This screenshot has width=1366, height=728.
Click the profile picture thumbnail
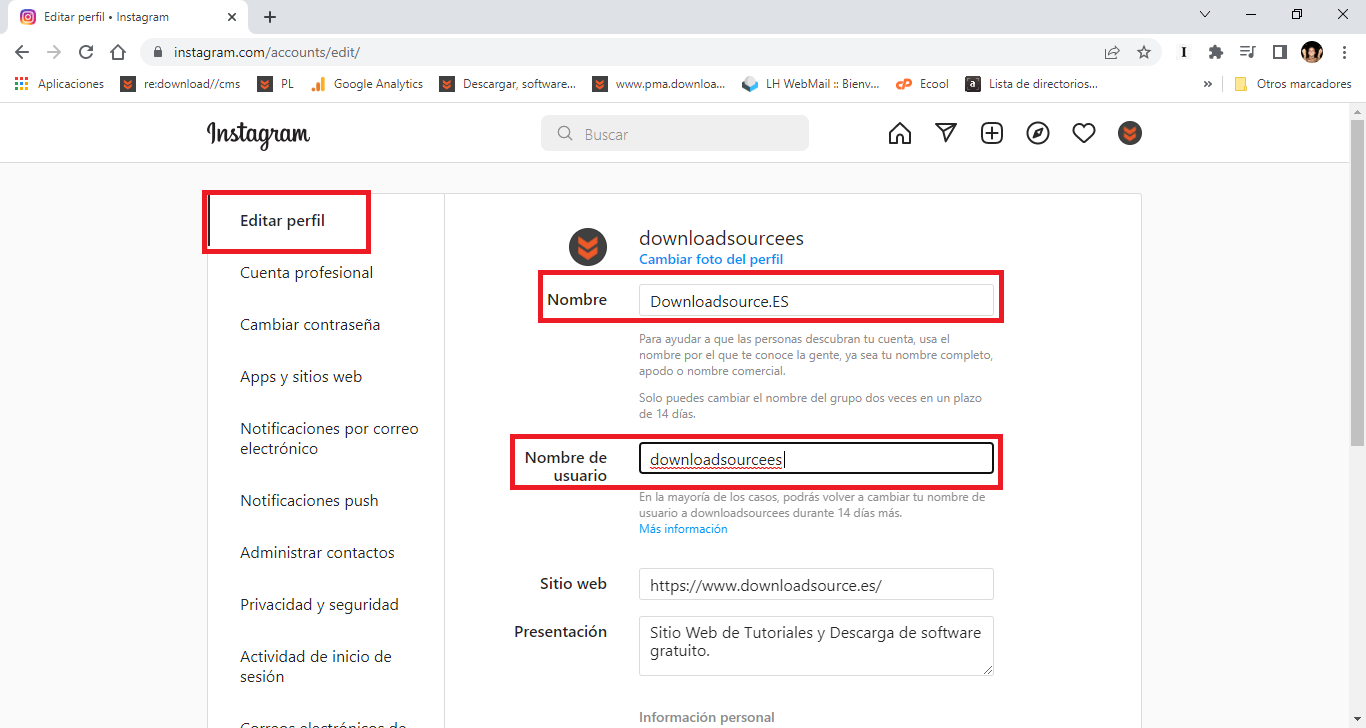pos(588,247)
